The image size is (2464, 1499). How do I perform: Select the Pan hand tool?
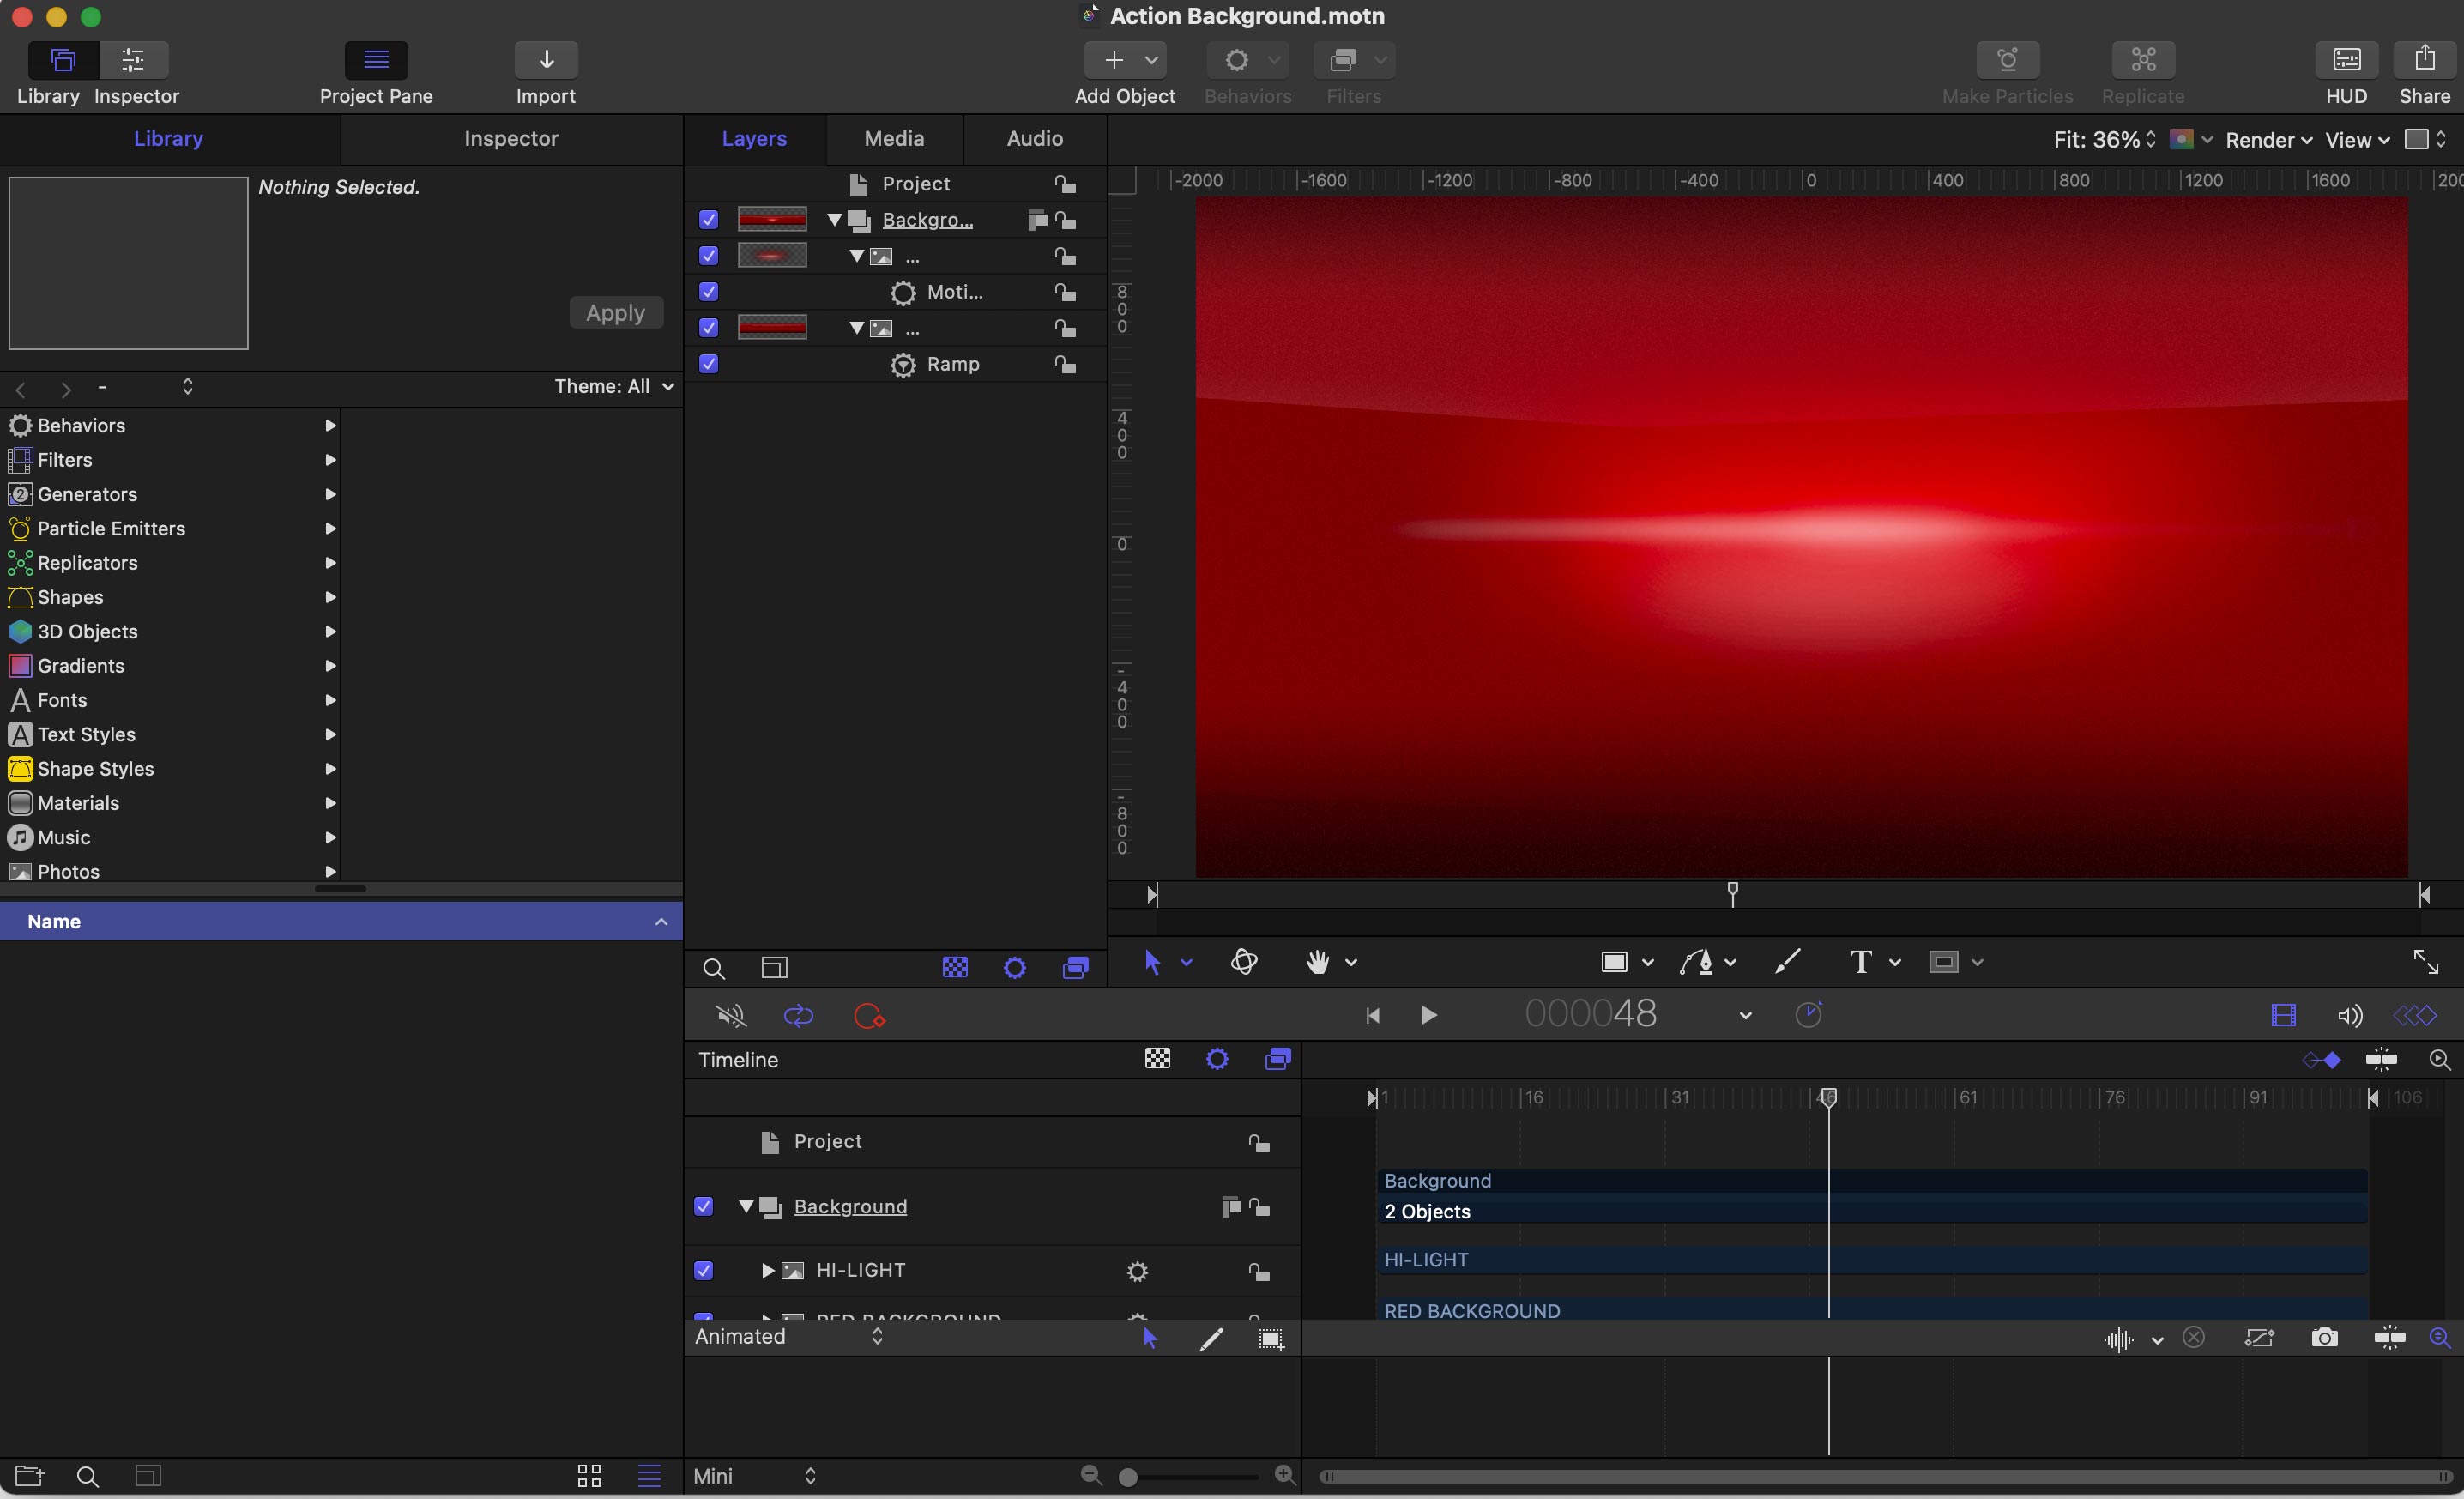click(1317, 962)
